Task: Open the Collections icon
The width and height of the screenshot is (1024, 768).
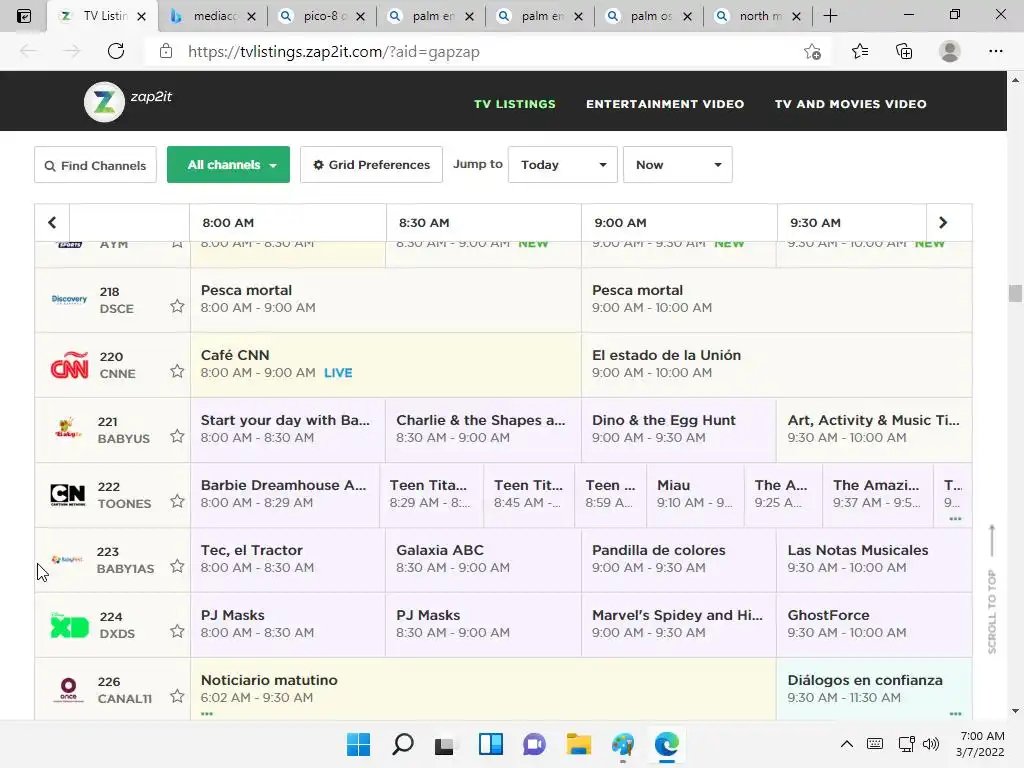Action: [904, 51]
